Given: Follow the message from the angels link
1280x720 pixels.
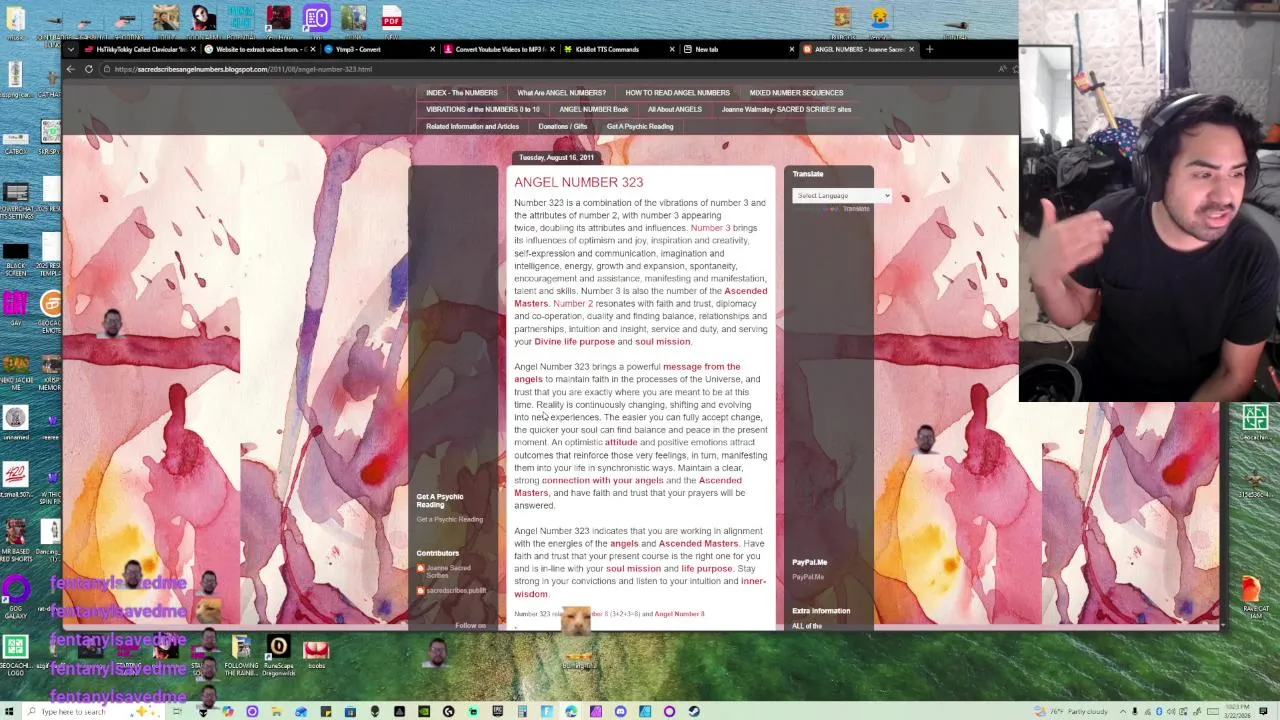Looking at the screenshot, I should (x=628, y=373).
